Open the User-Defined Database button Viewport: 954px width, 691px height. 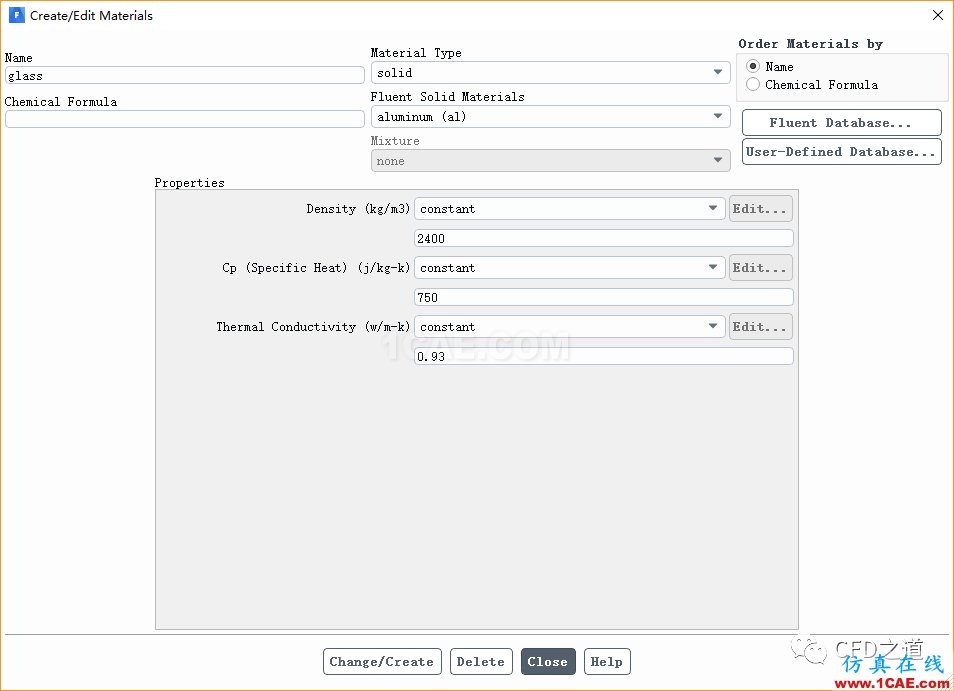[842, 152]
